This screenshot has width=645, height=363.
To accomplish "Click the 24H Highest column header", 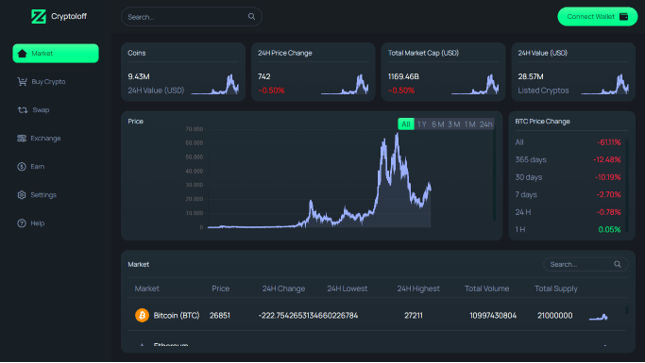I will 418,289.
